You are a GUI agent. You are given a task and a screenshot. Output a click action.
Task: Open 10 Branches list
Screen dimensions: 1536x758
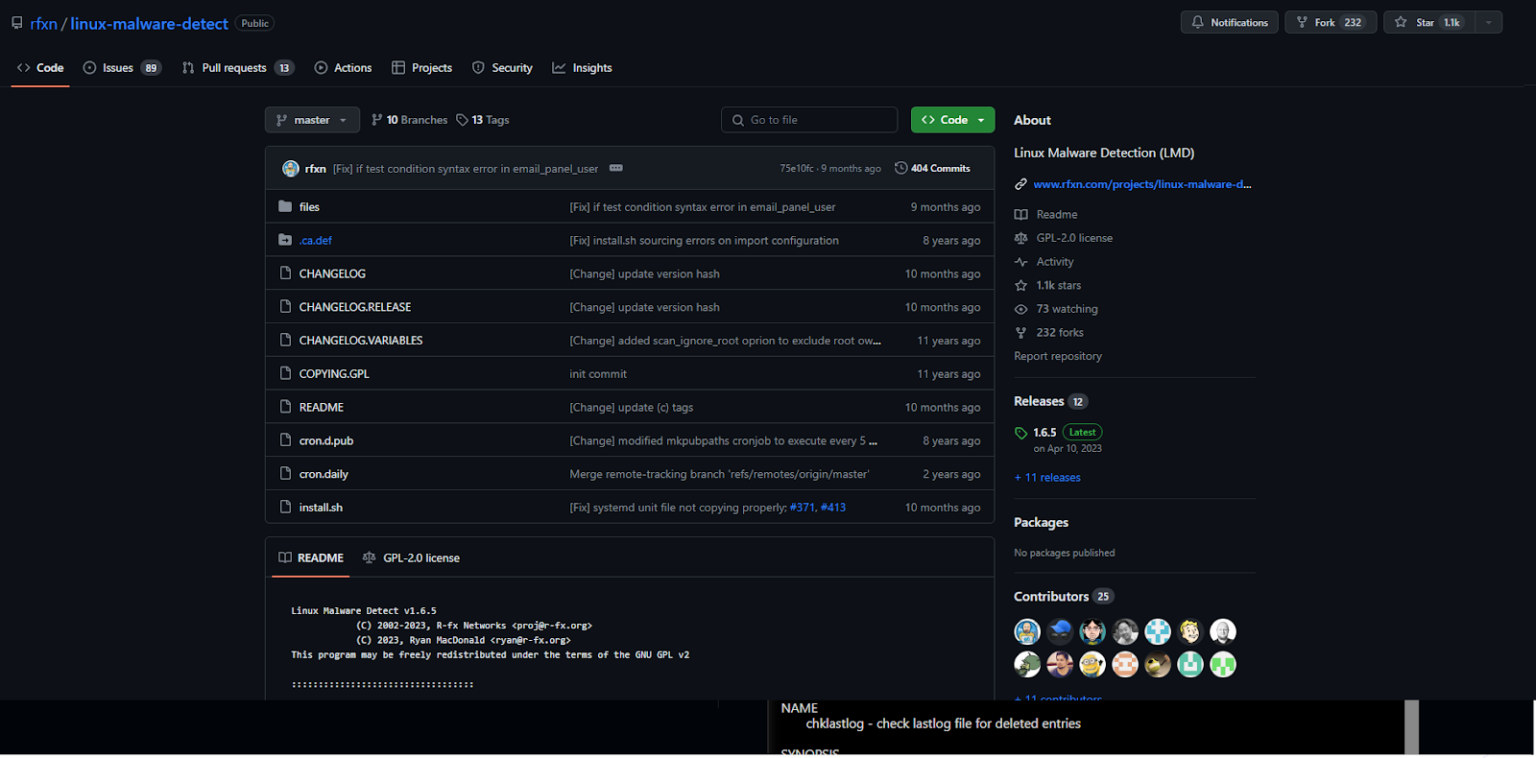[x=409, y=120]
